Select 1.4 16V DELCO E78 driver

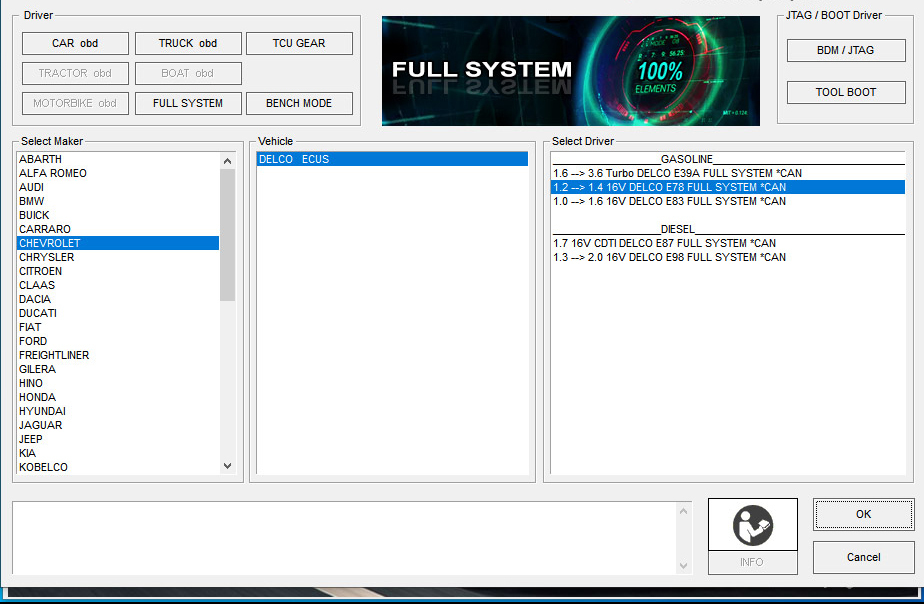coord(728,187)
